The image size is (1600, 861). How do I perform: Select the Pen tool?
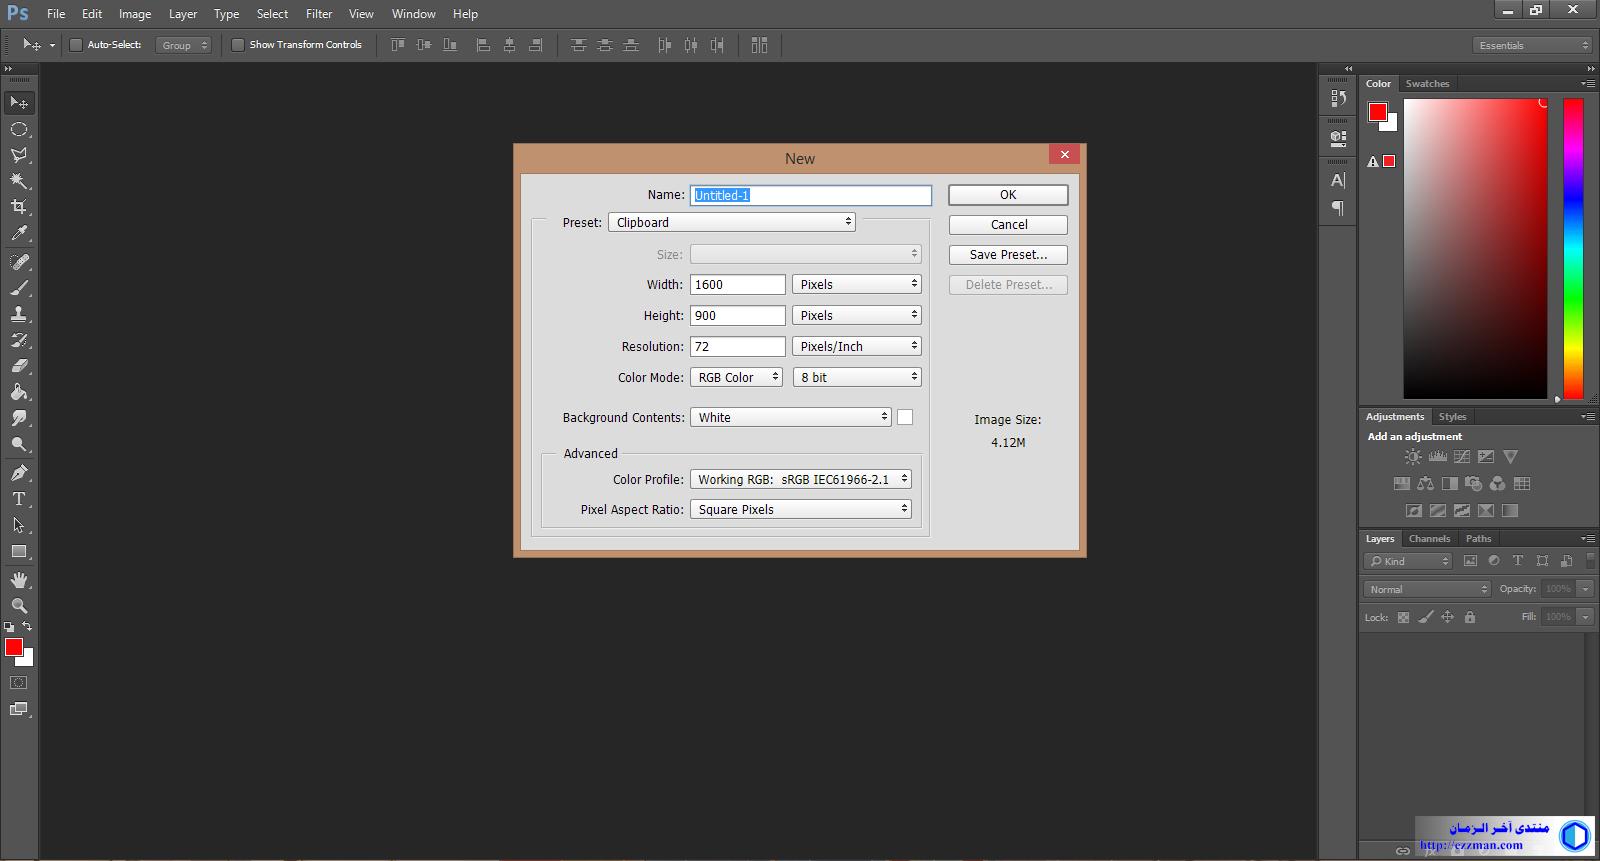coord(19,473)
